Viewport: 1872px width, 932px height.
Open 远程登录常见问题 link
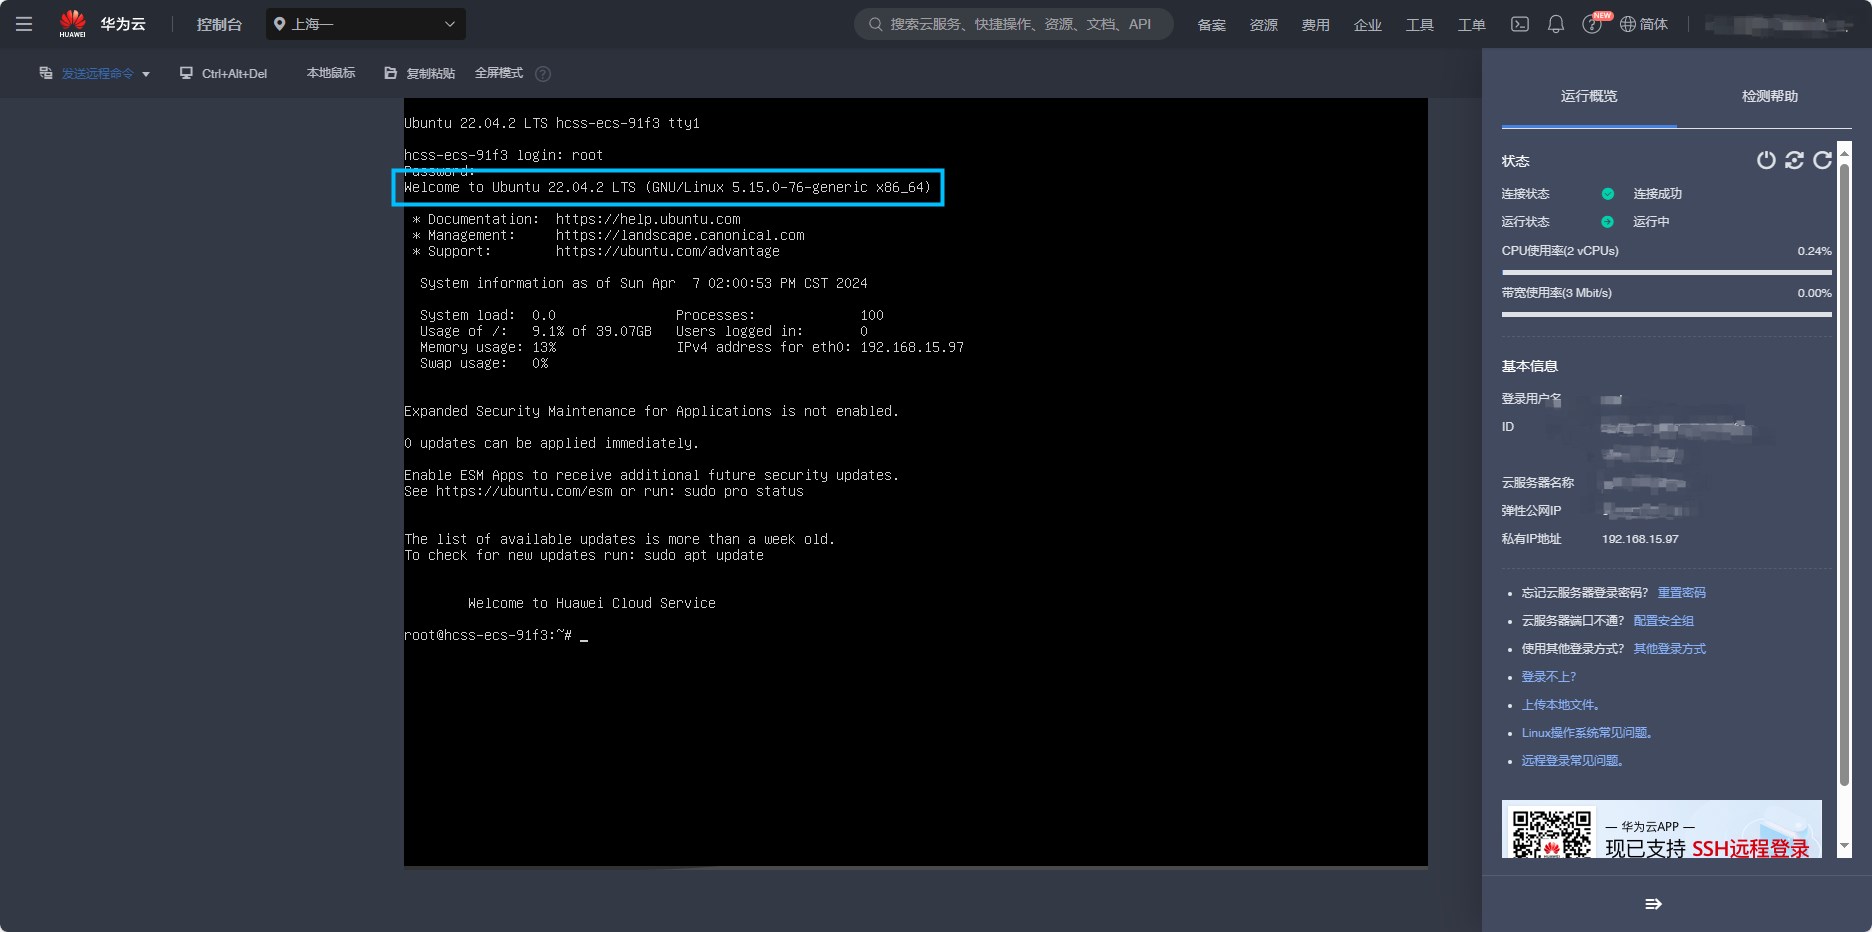(x=1574, y=761)
